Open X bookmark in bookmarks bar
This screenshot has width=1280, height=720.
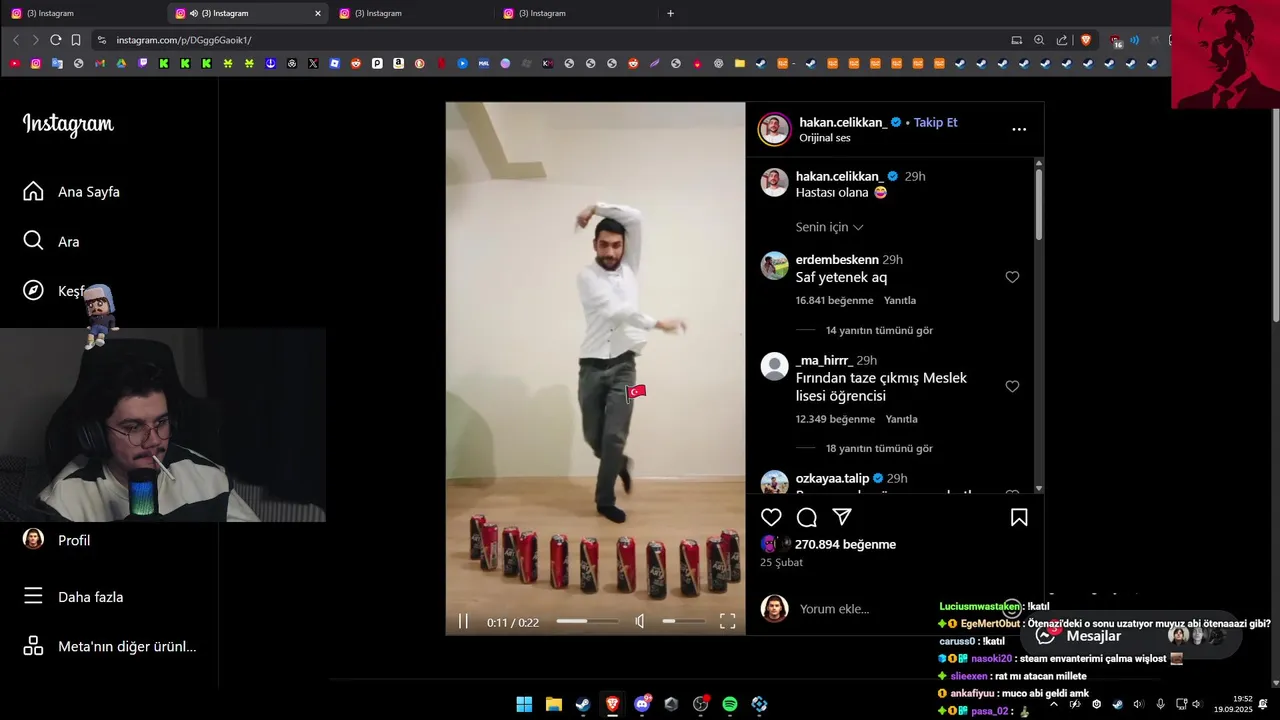tap(313, 63)
